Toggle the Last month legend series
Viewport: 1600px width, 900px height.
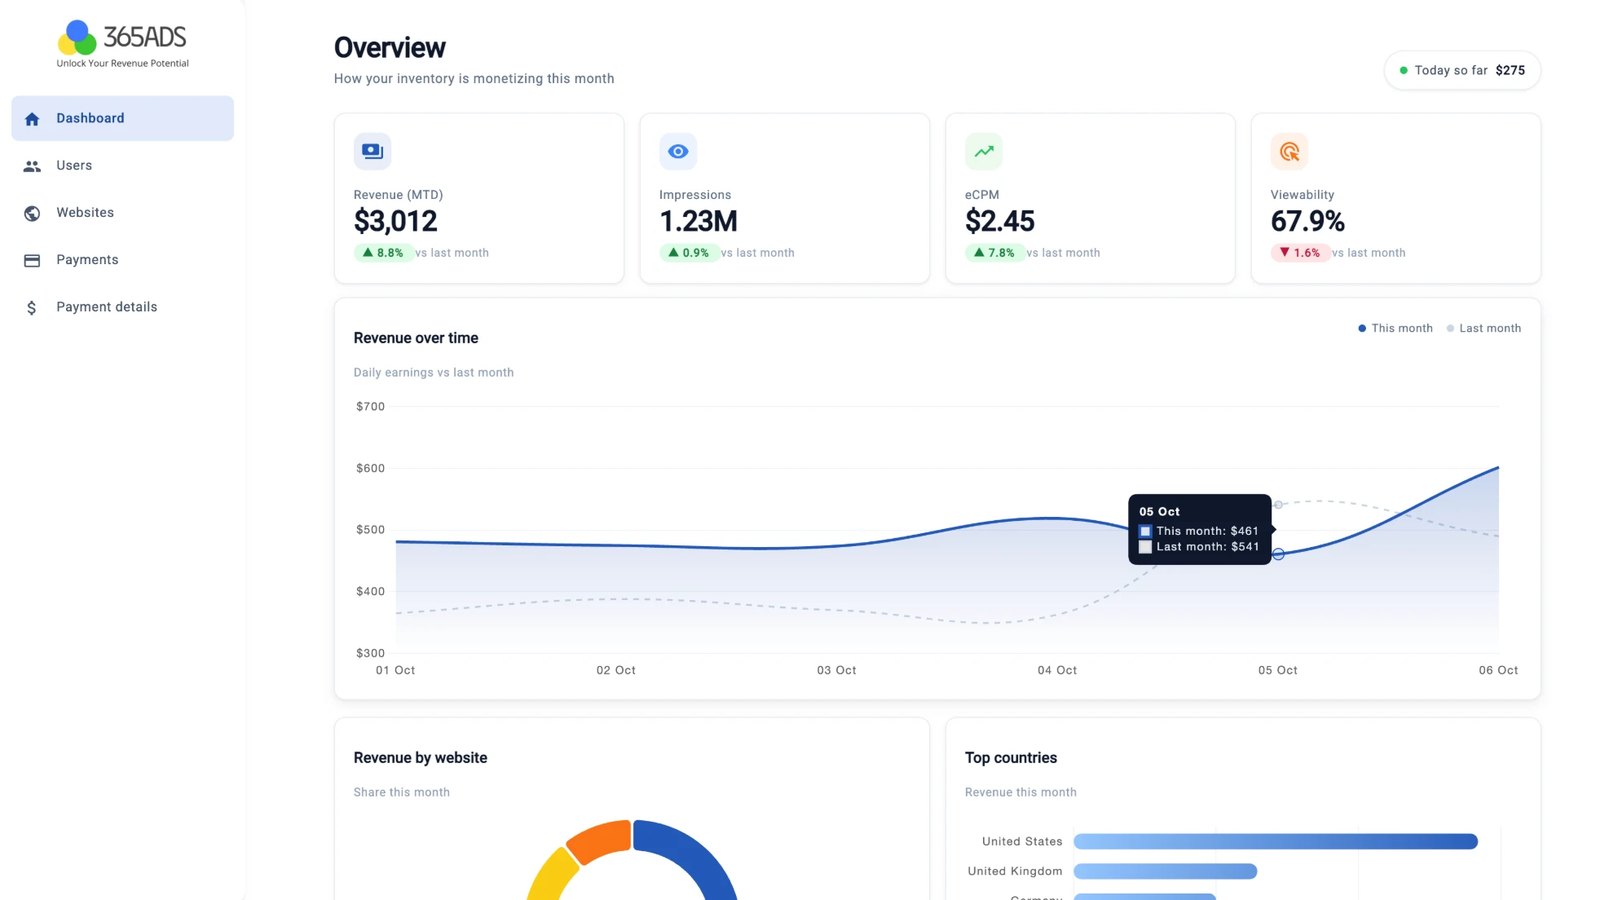tap(1483, 328)
